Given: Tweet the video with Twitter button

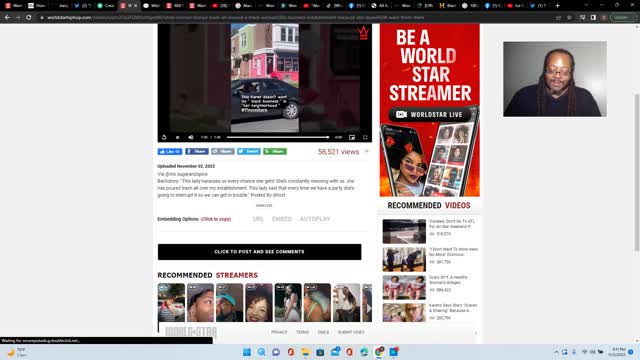Looking at the screenshot, I should point(249,151).
